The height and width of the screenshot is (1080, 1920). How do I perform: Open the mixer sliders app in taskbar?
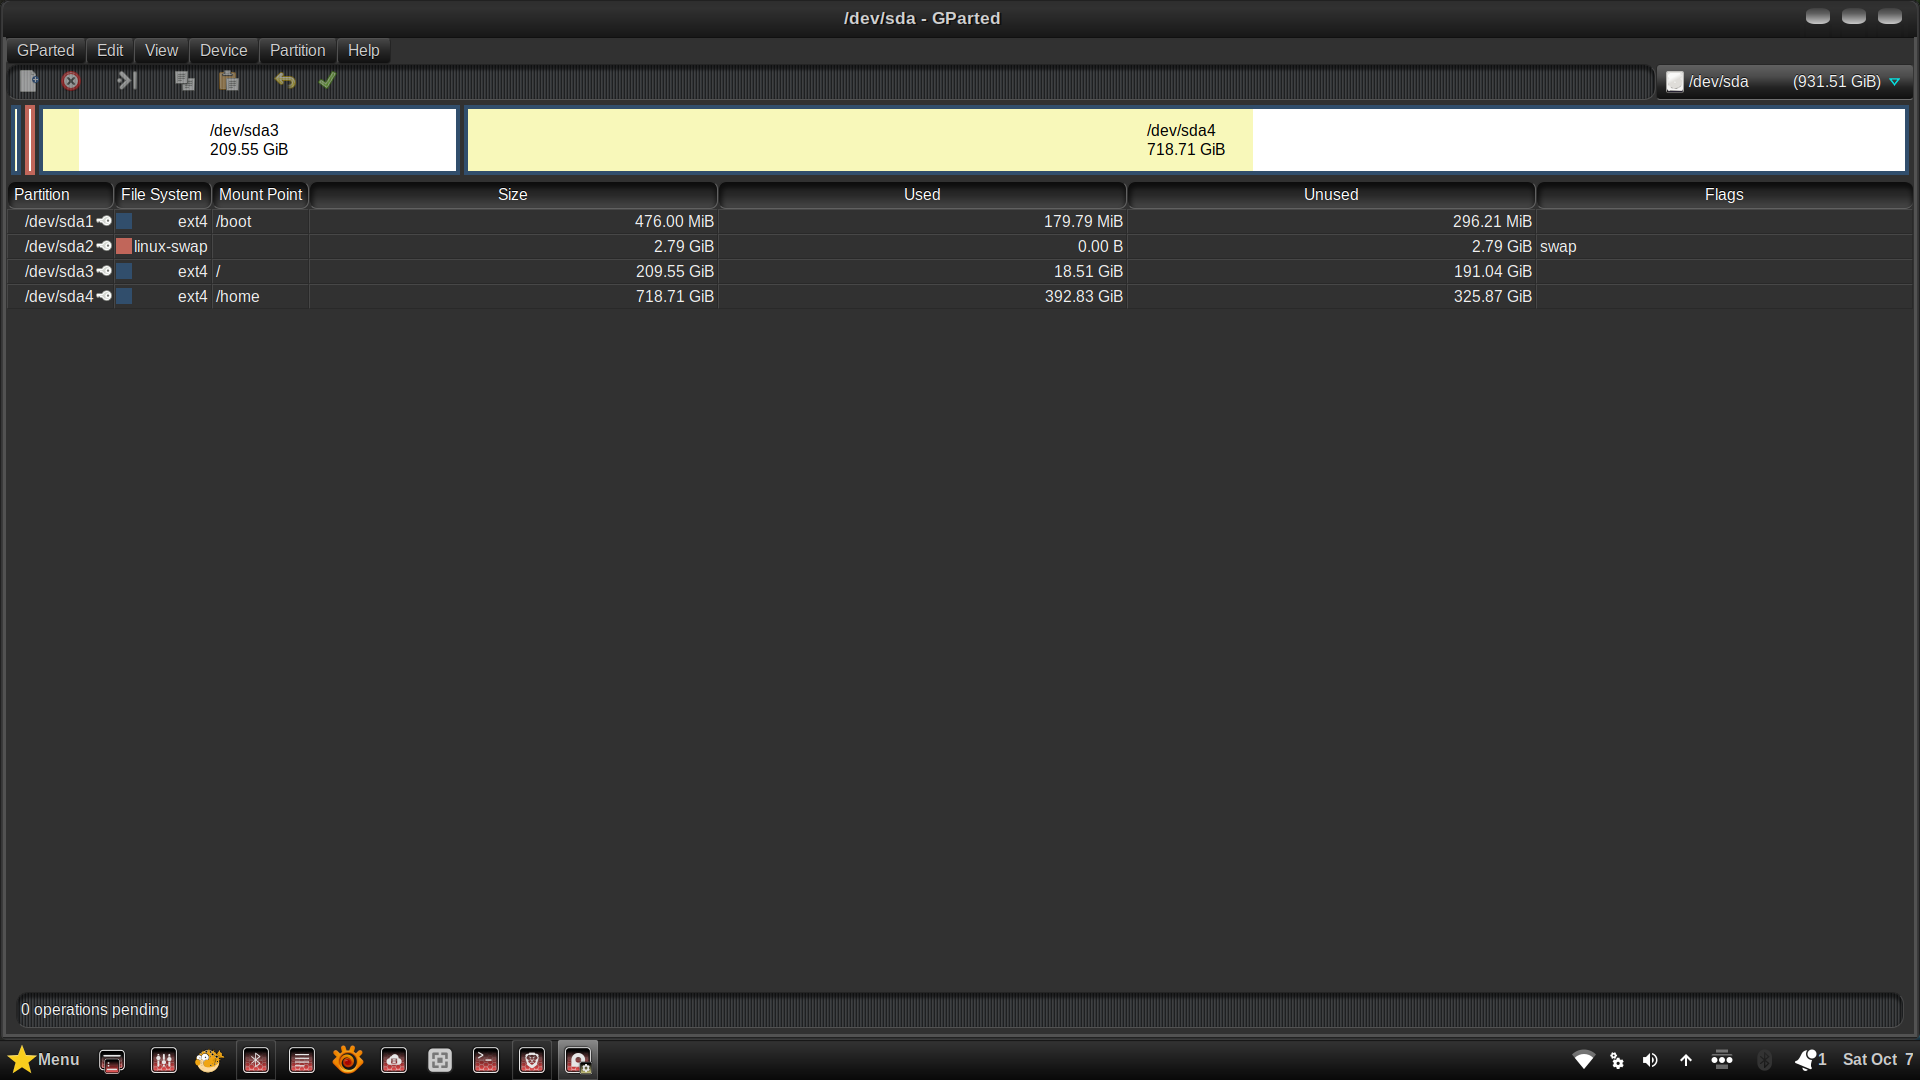coord(164,1061)
